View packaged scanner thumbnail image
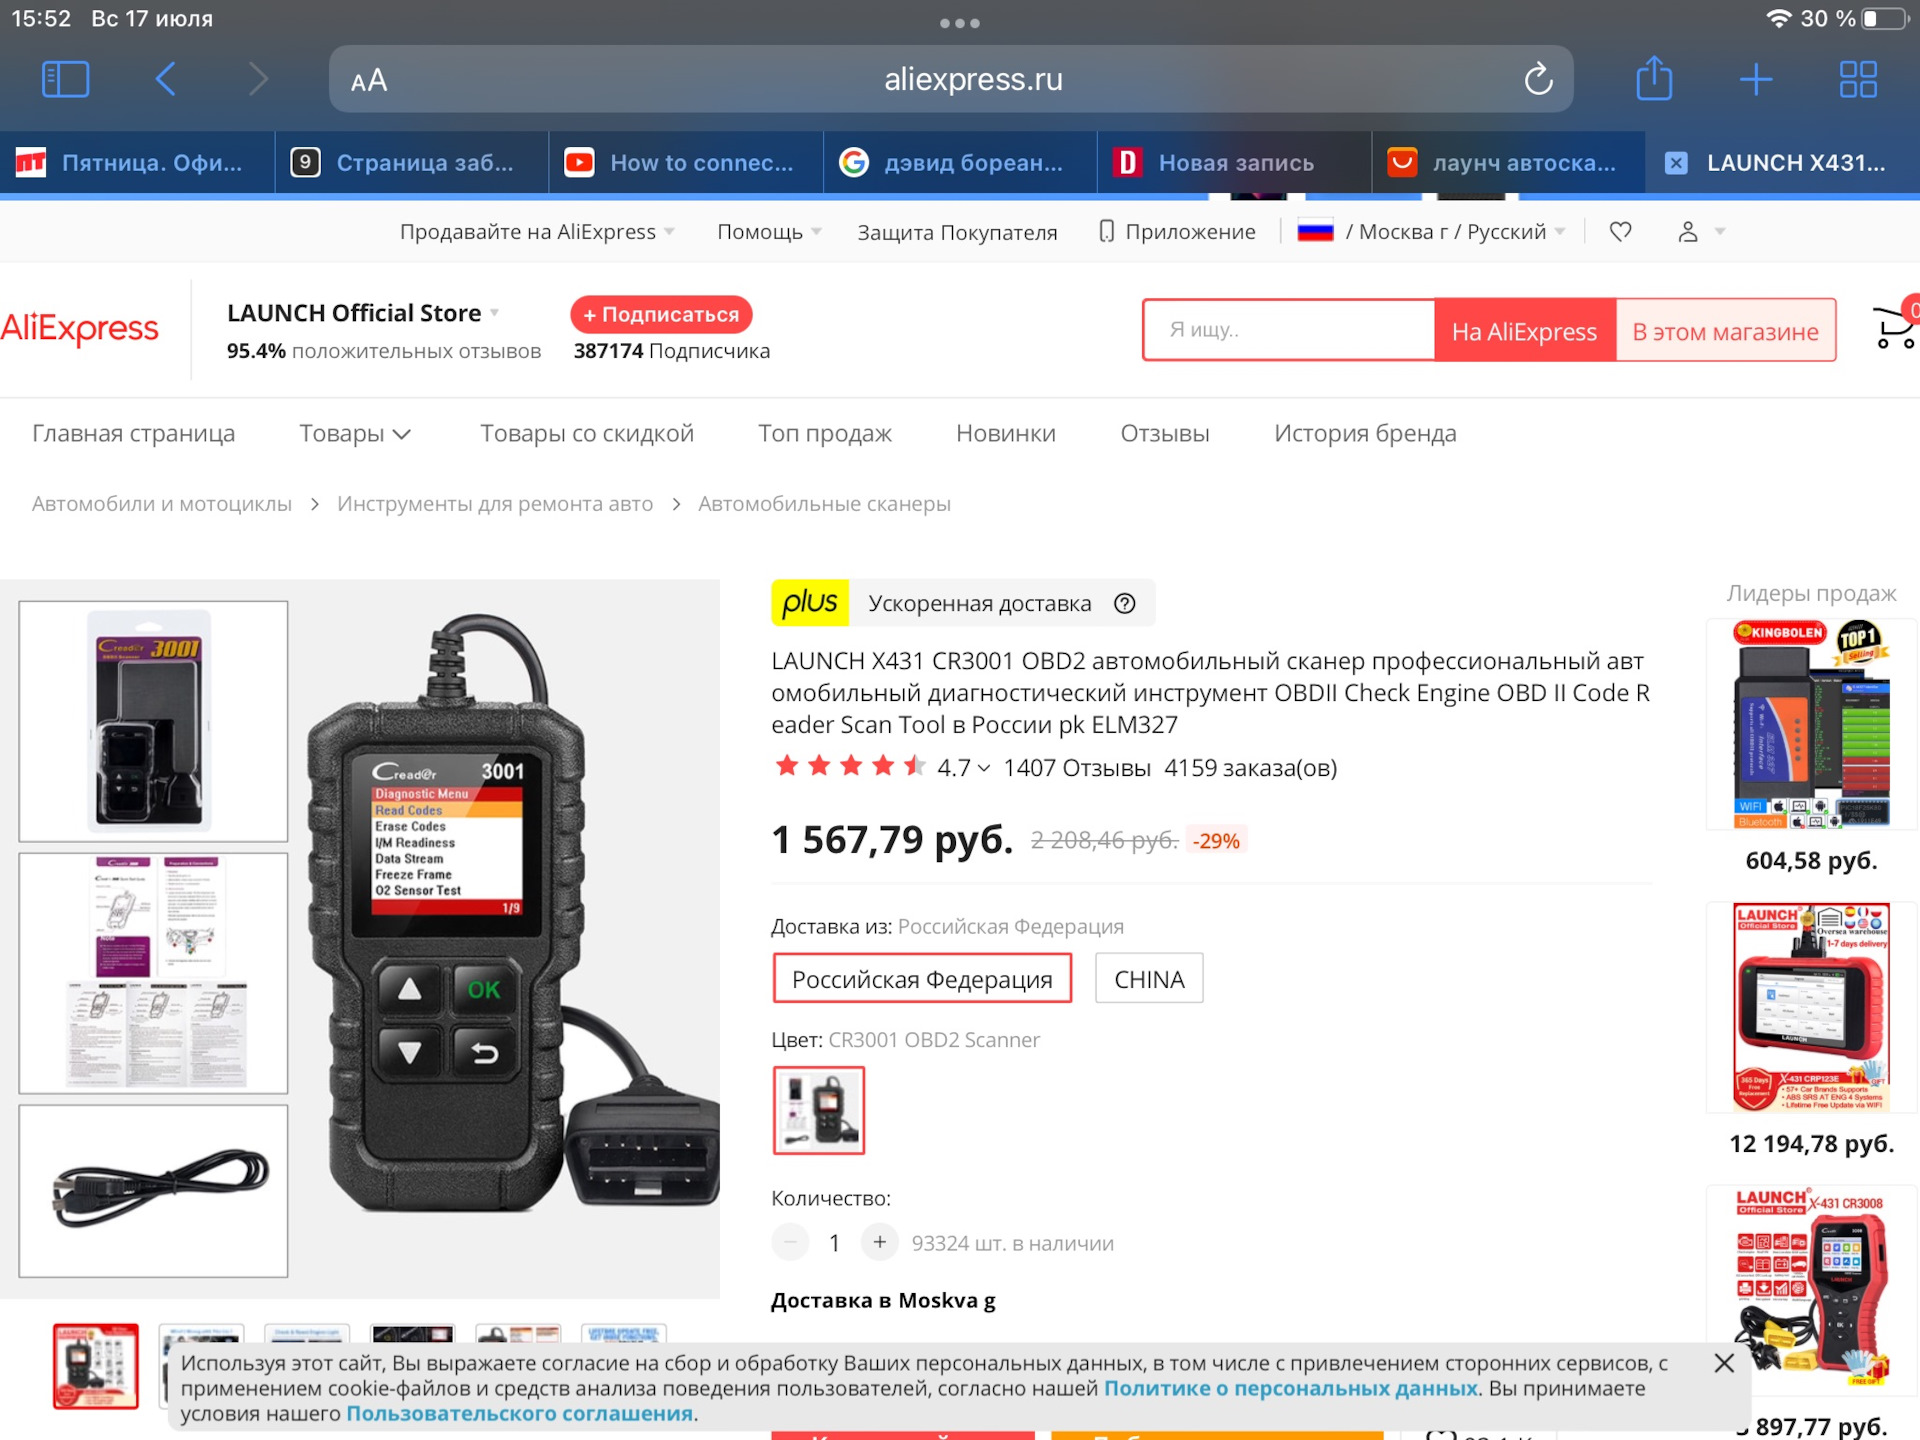This screenshot has height=1440, width=1920. pyautogui.click(x=153, y=721)
